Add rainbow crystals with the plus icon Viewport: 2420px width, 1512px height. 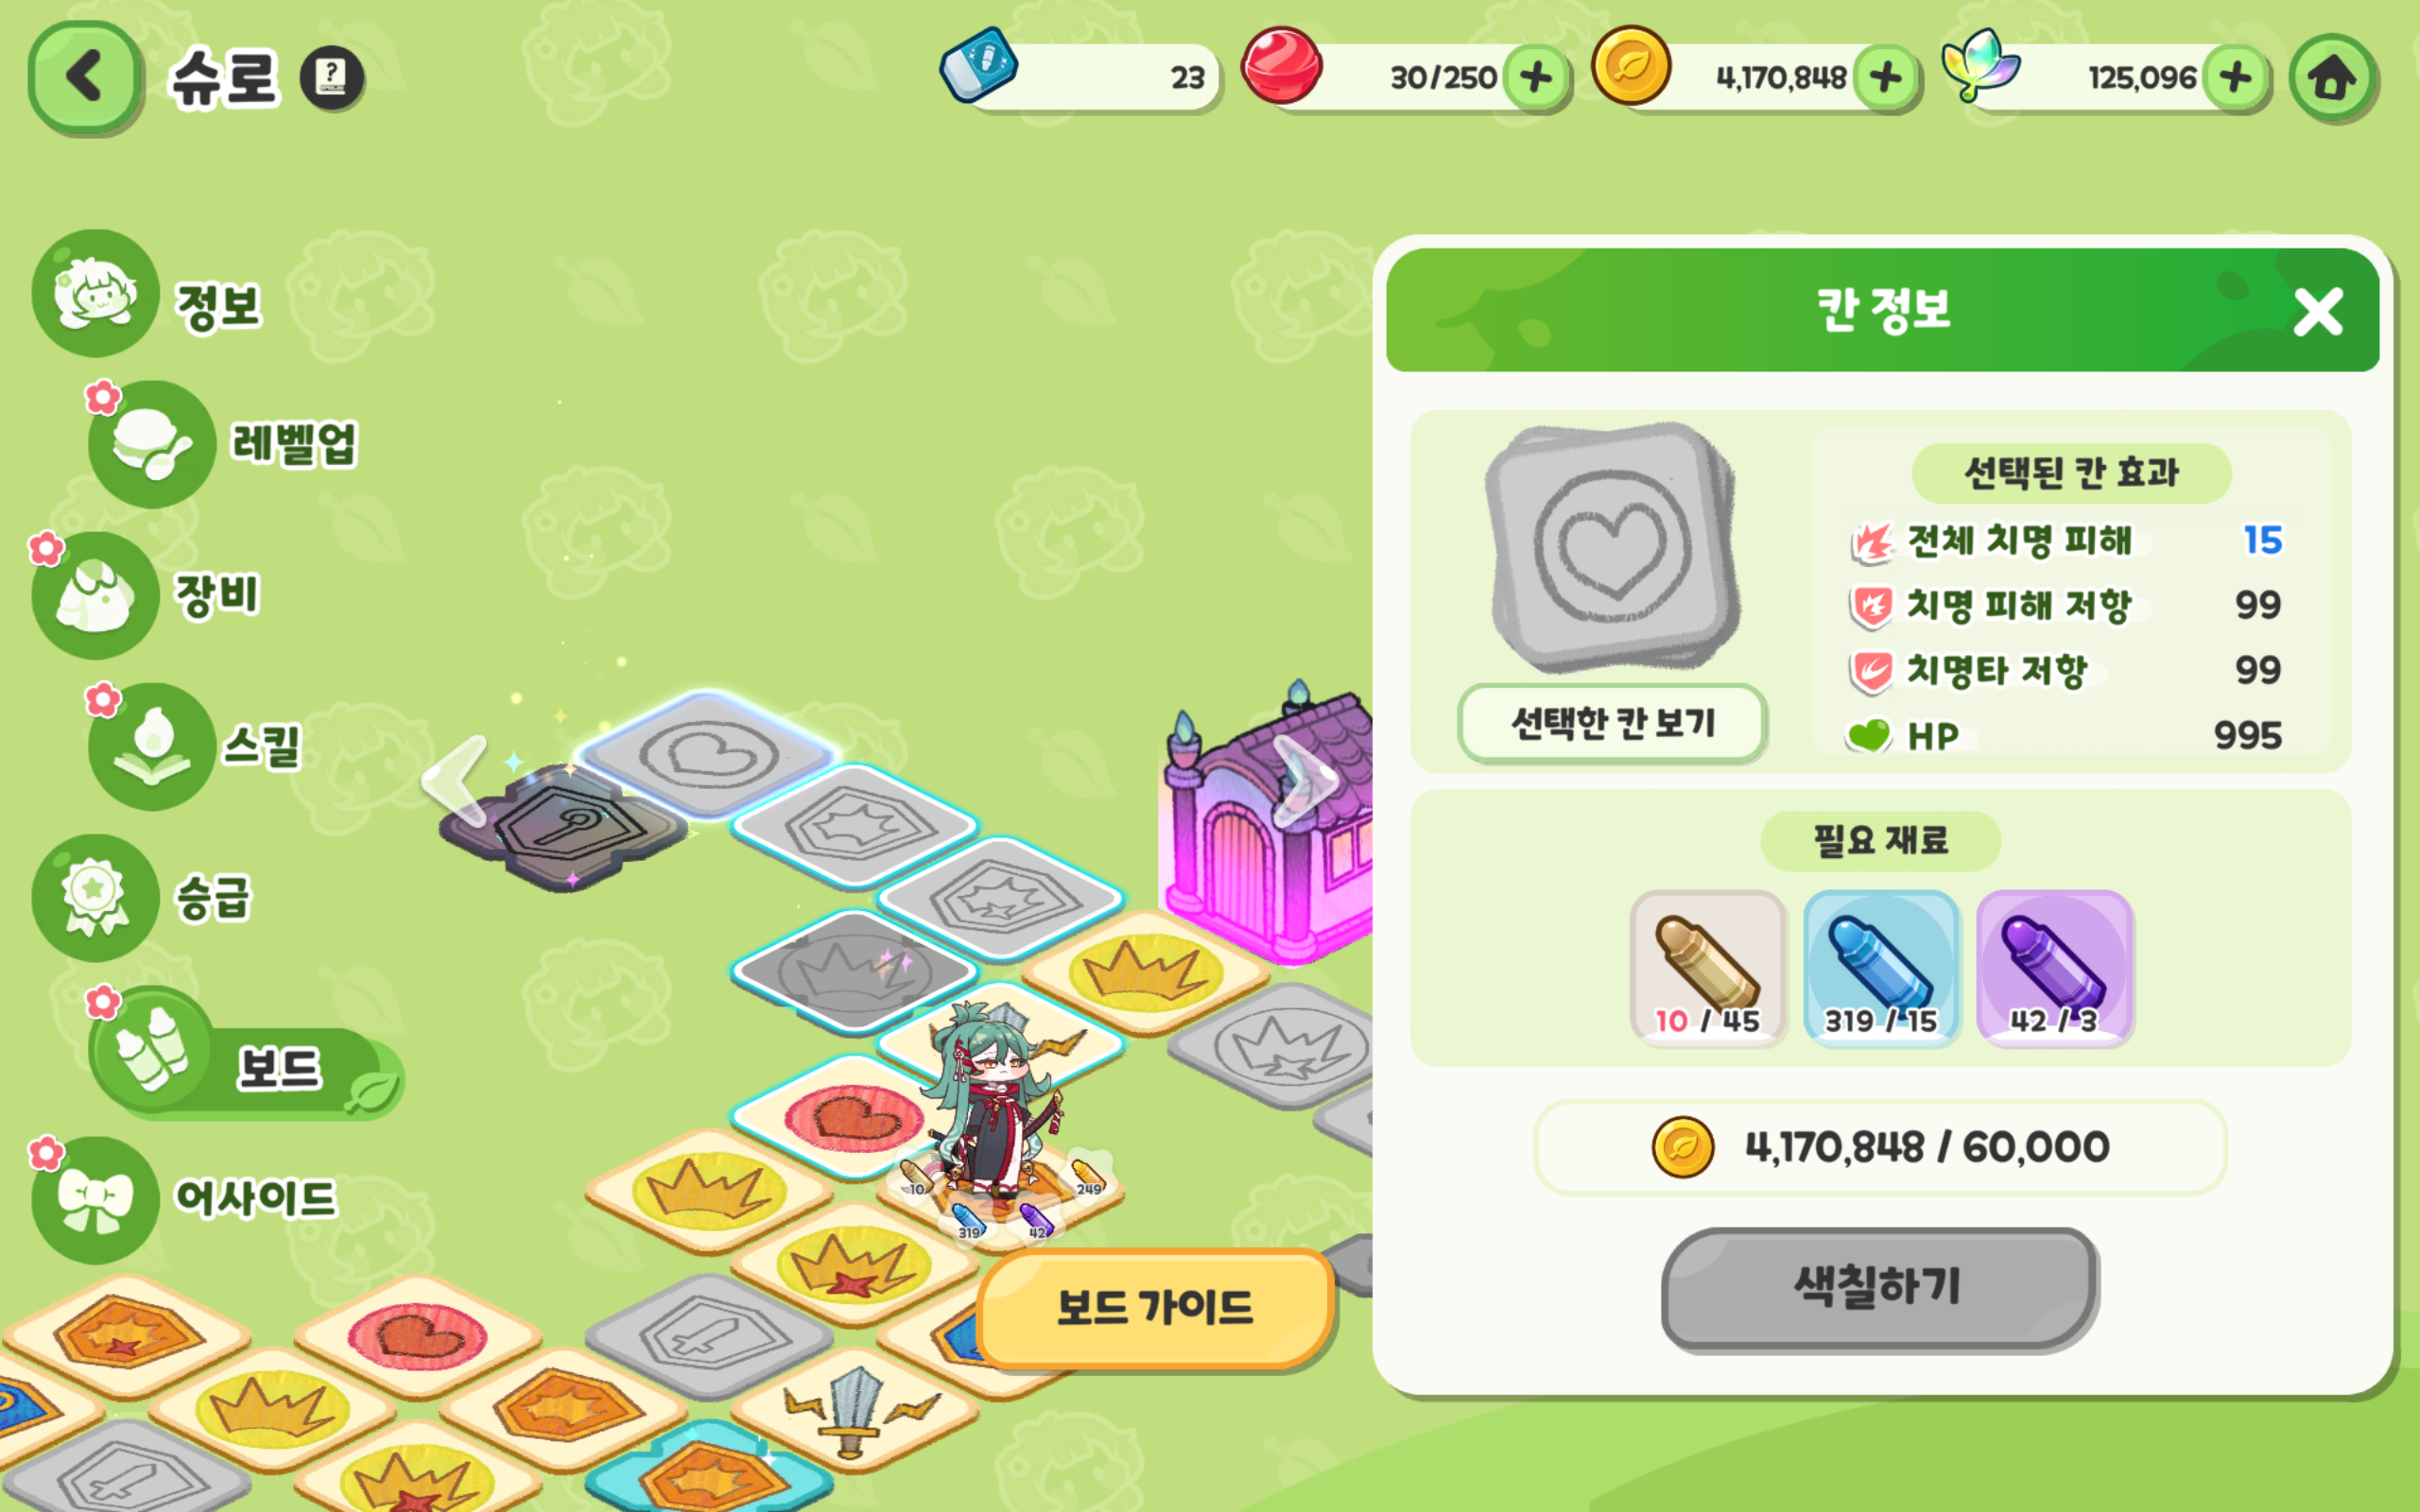coord(2236,77)
